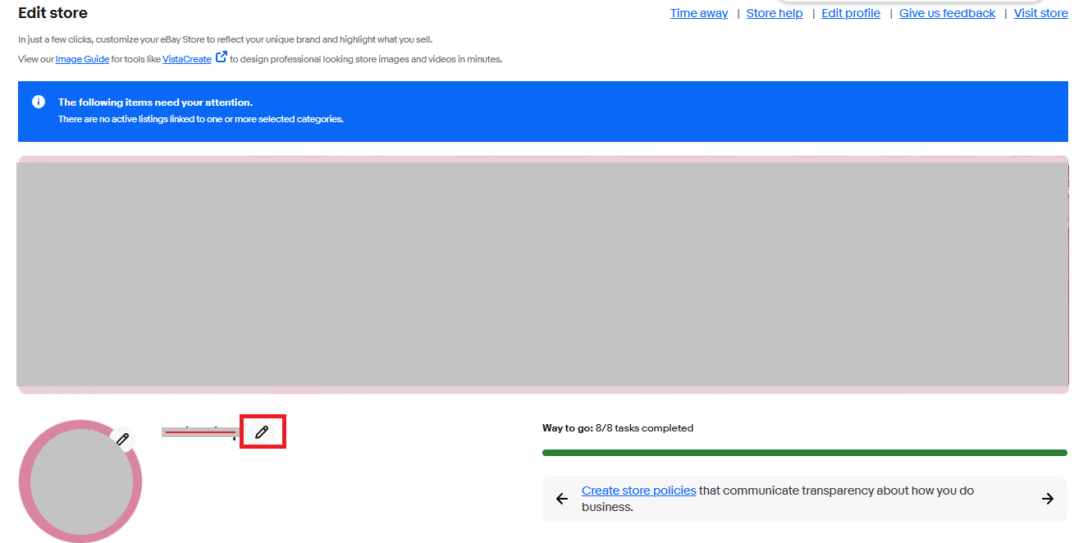
Task: Click the 8/8 tasks completed label
Action: tap(644, 428)
